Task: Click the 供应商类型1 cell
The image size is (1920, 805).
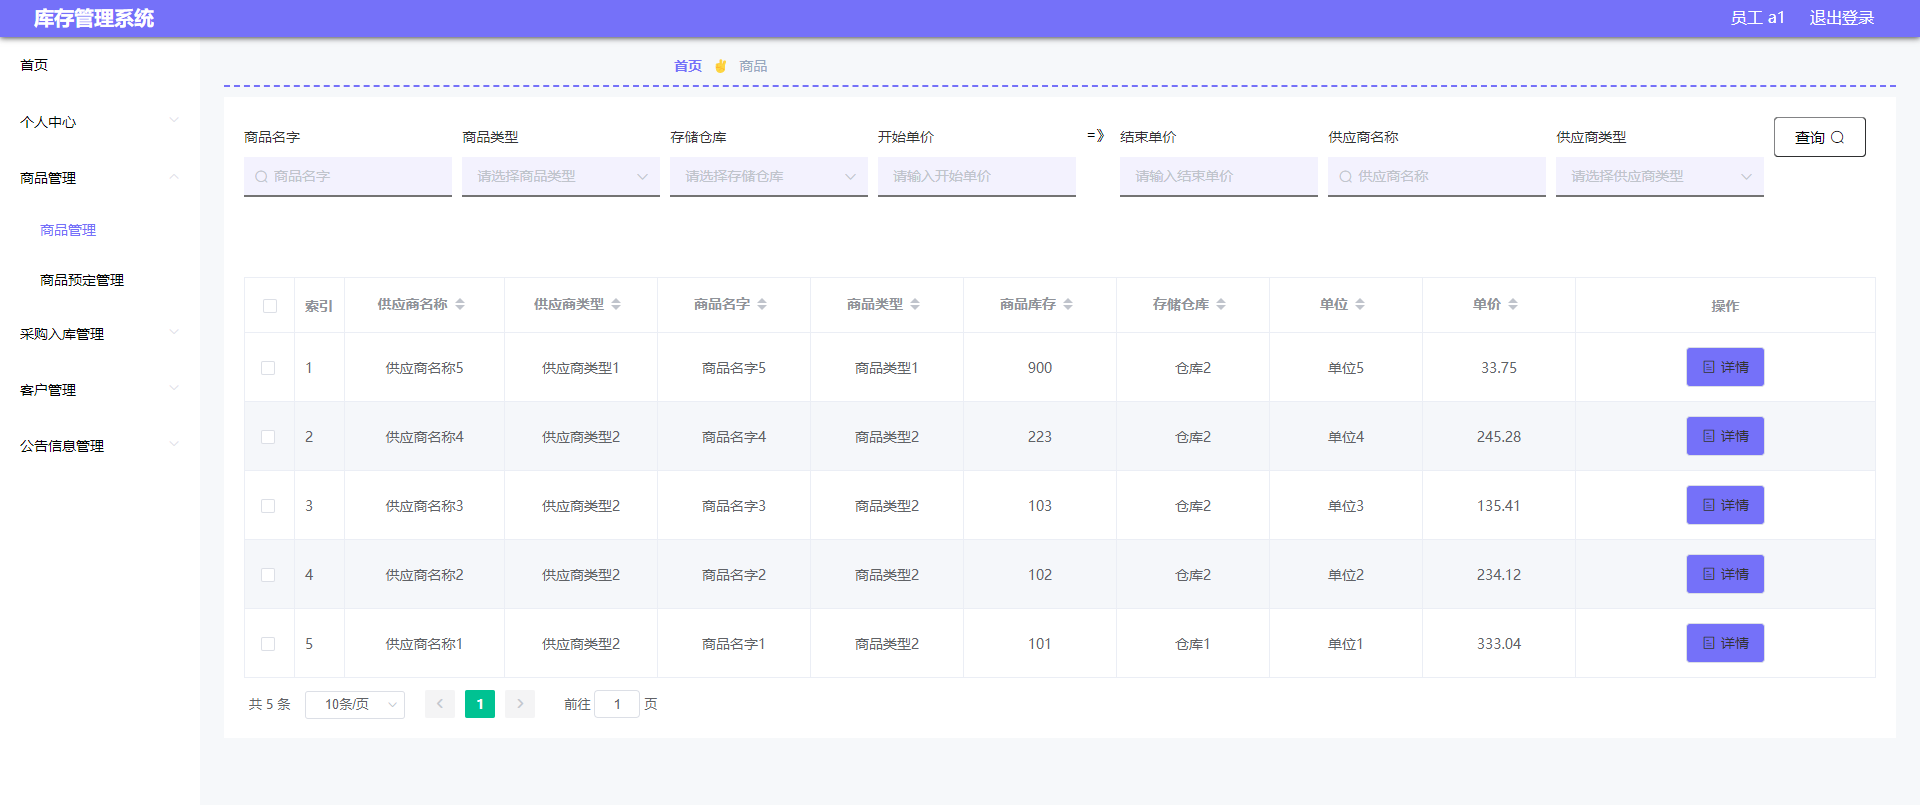Action: tap(581, 368)
